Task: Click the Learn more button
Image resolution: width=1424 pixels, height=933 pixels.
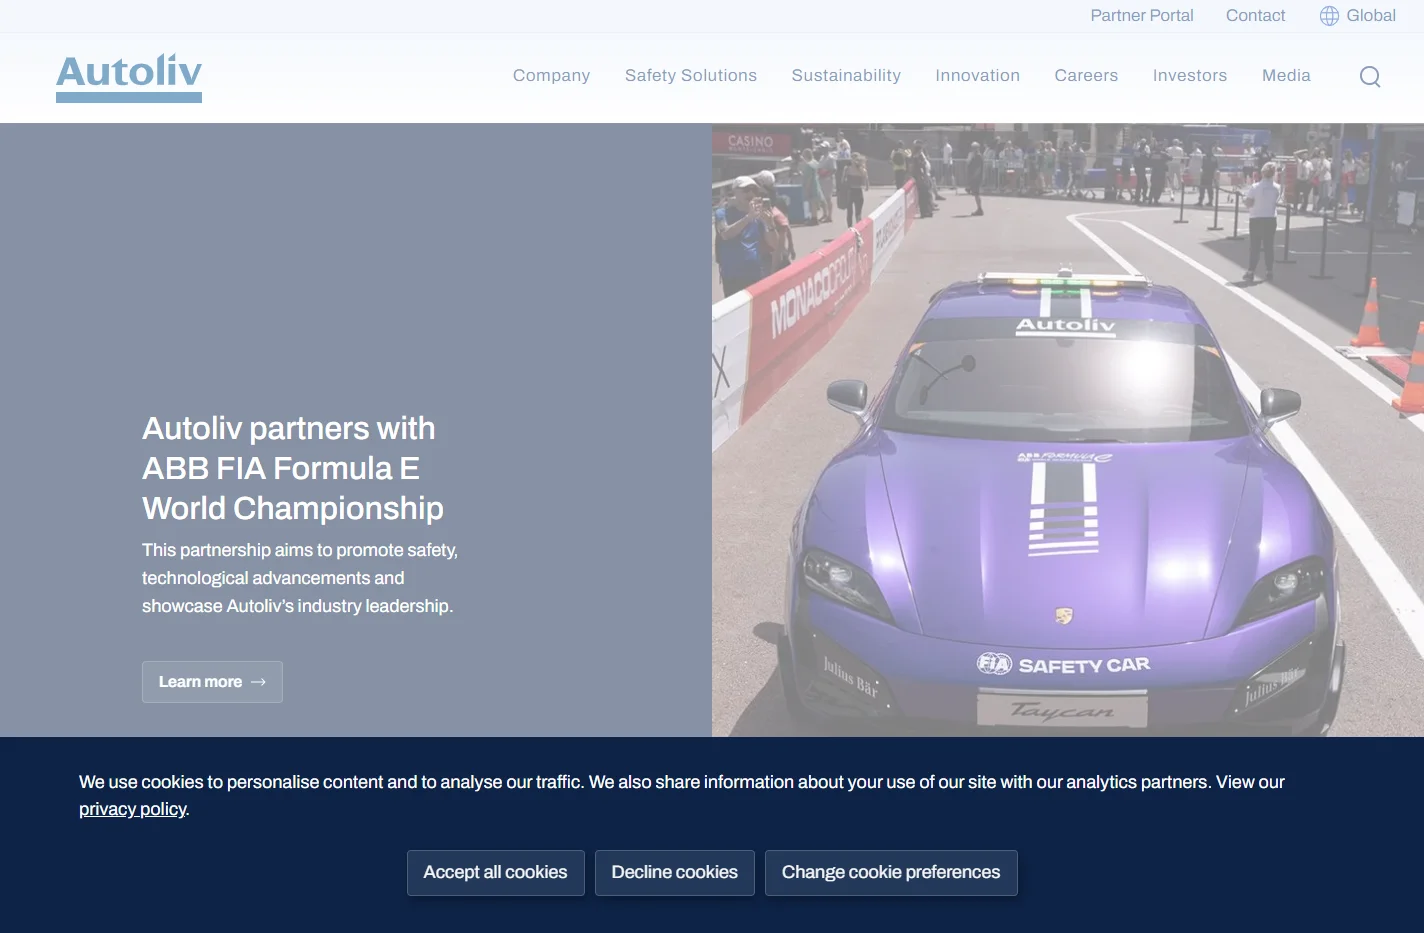Action: (x=212, y=682)
